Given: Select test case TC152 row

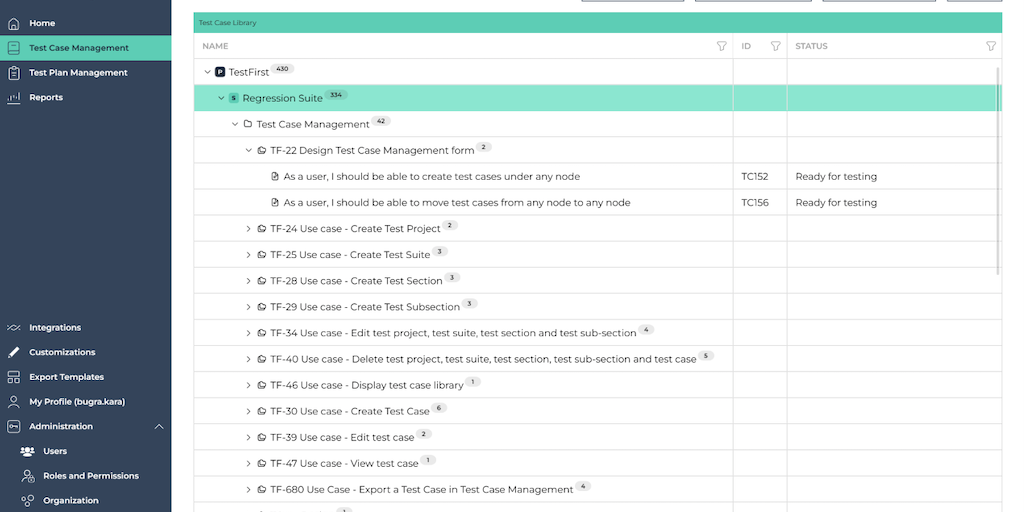Looking at the screenshot, I should (x=431, y=177).
